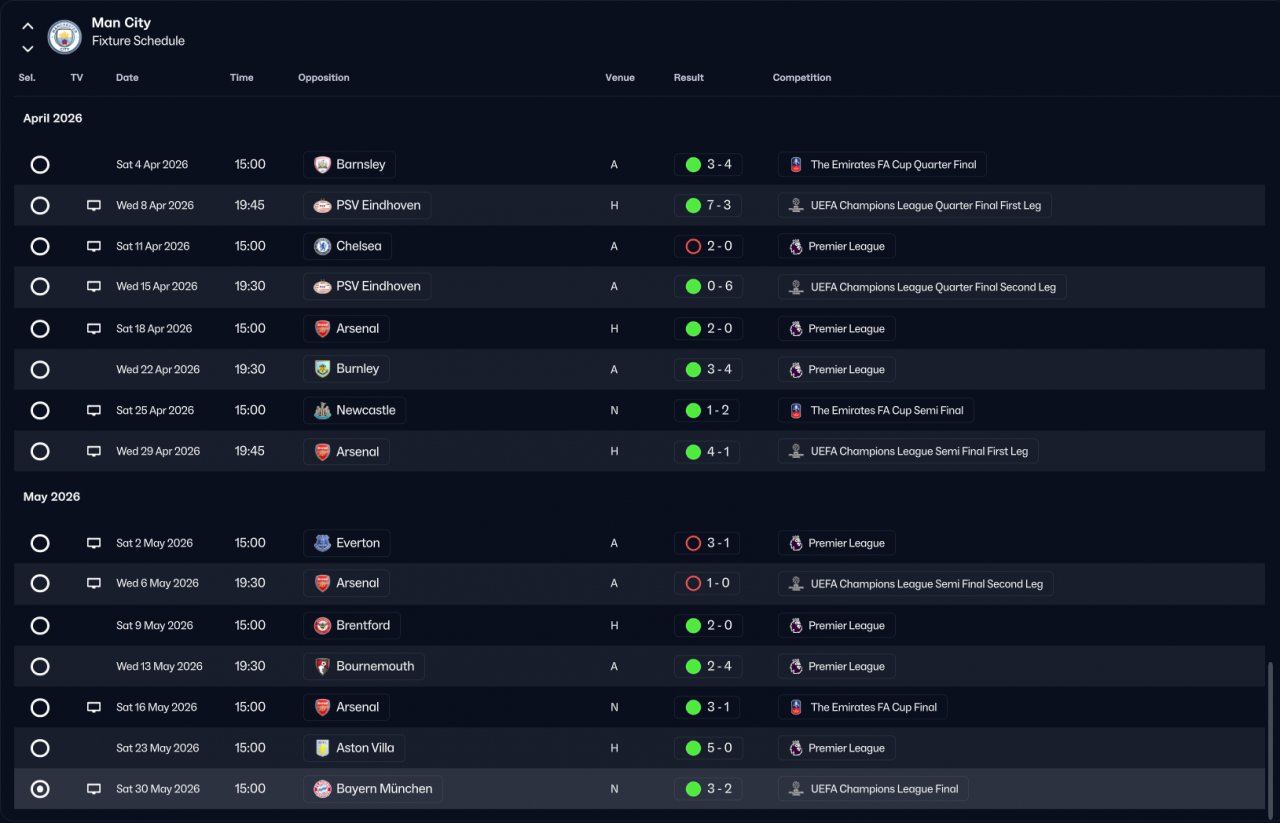The width and height of the screenshot is (1280, 823).
Task: Open UEFA Champions League Quarter Final Second Leg
Action: [922, 287]
